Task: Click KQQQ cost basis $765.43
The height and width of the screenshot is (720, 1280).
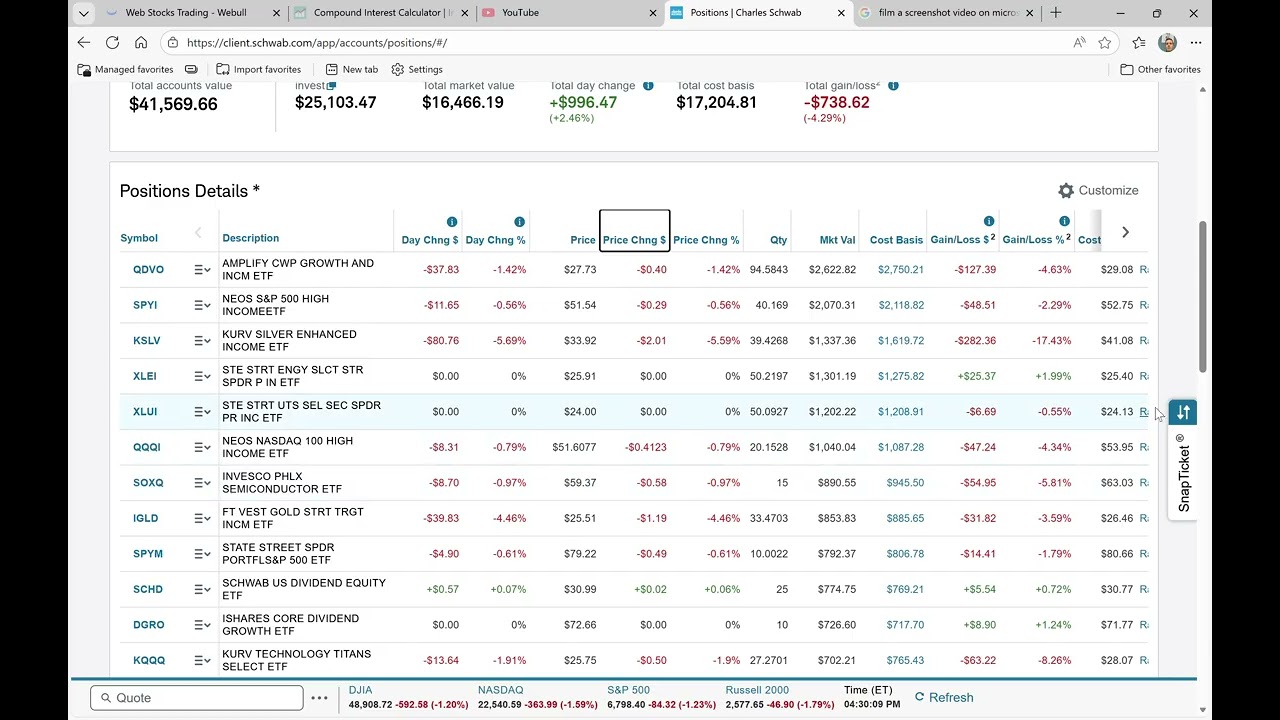Action: [x=905, y=660]
